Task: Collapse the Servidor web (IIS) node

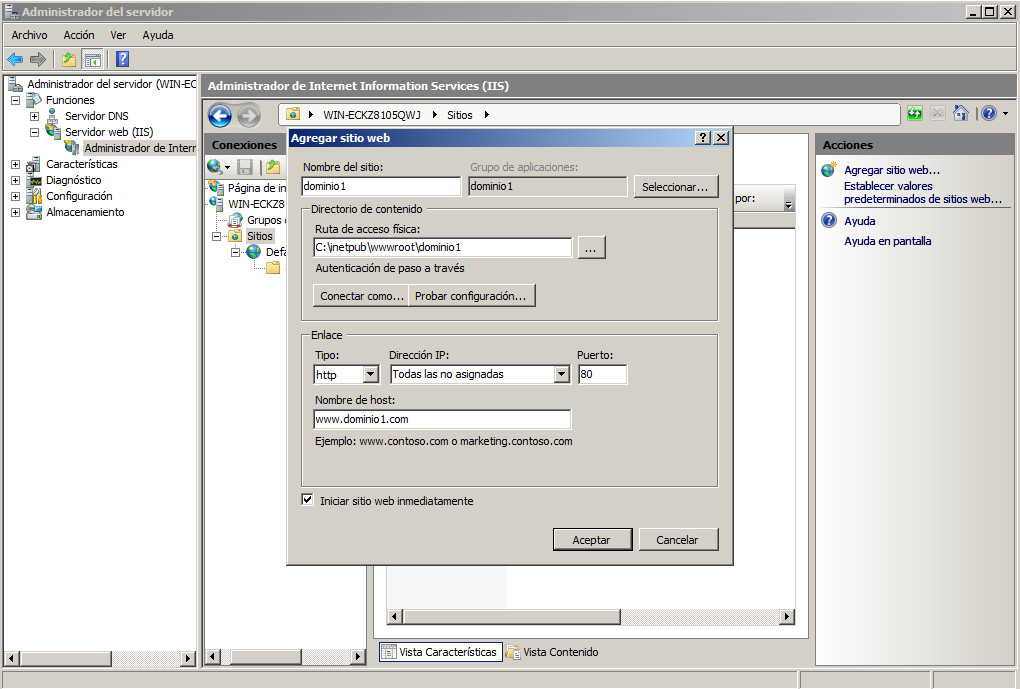Action: point(34,132)
